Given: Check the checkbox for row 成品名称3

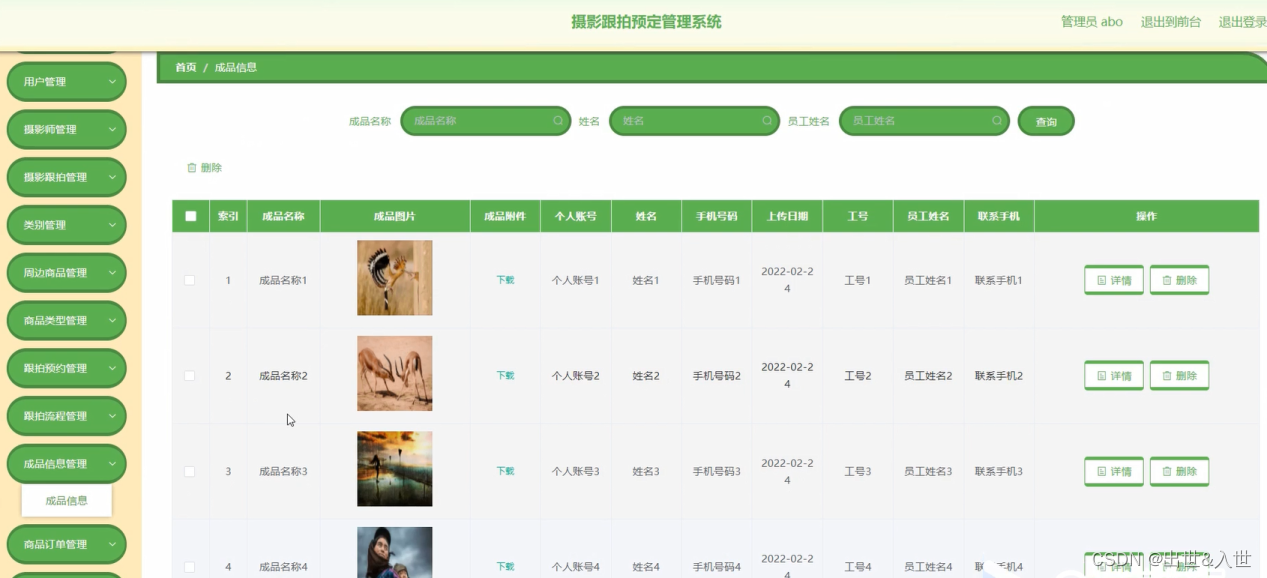Looking at the screenshot, I should (x=190, y=471).
